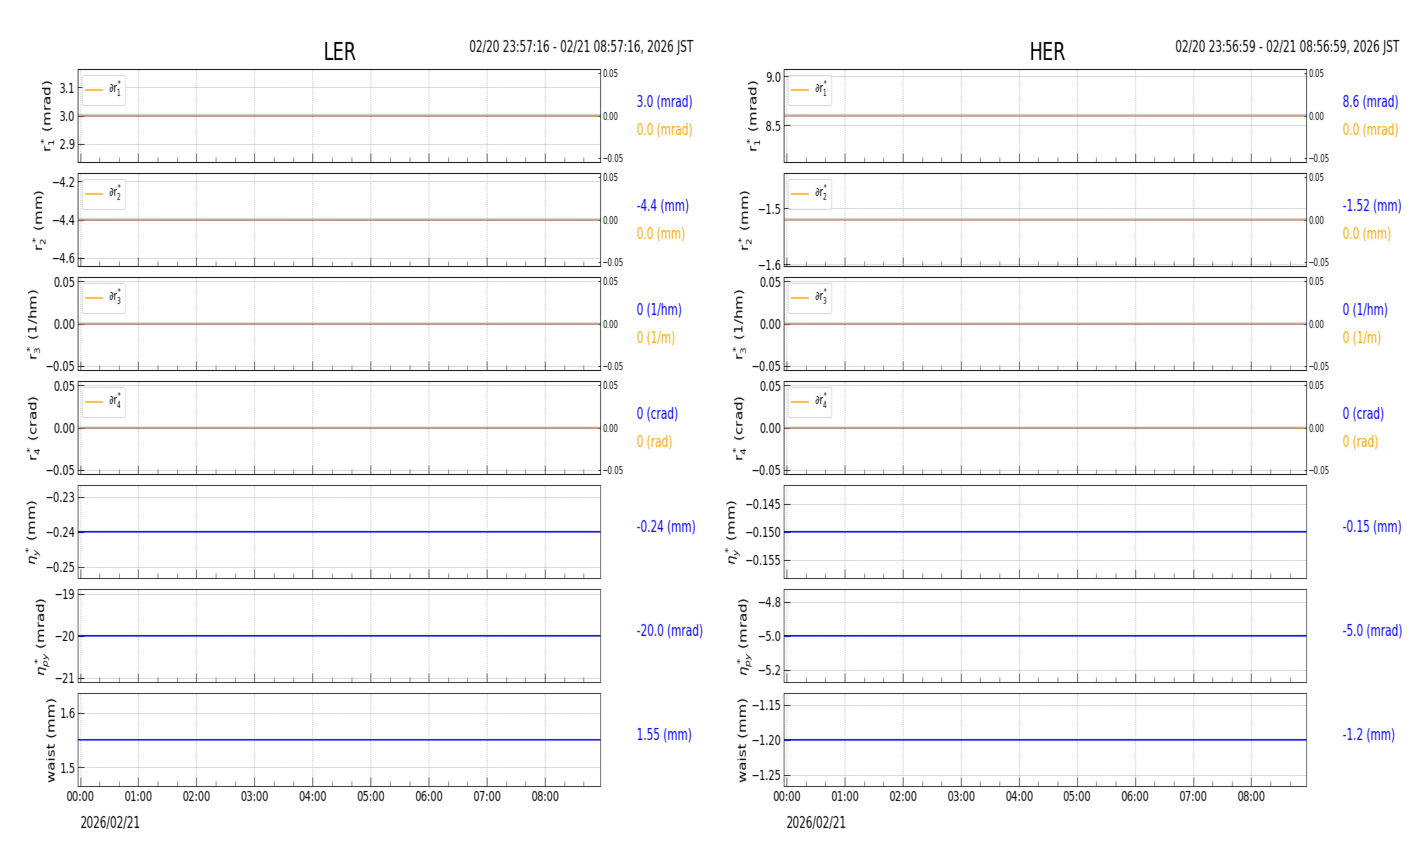Click the HER orange value 0.0 (mm)

pyautogui.click(x=1366, y=234)
